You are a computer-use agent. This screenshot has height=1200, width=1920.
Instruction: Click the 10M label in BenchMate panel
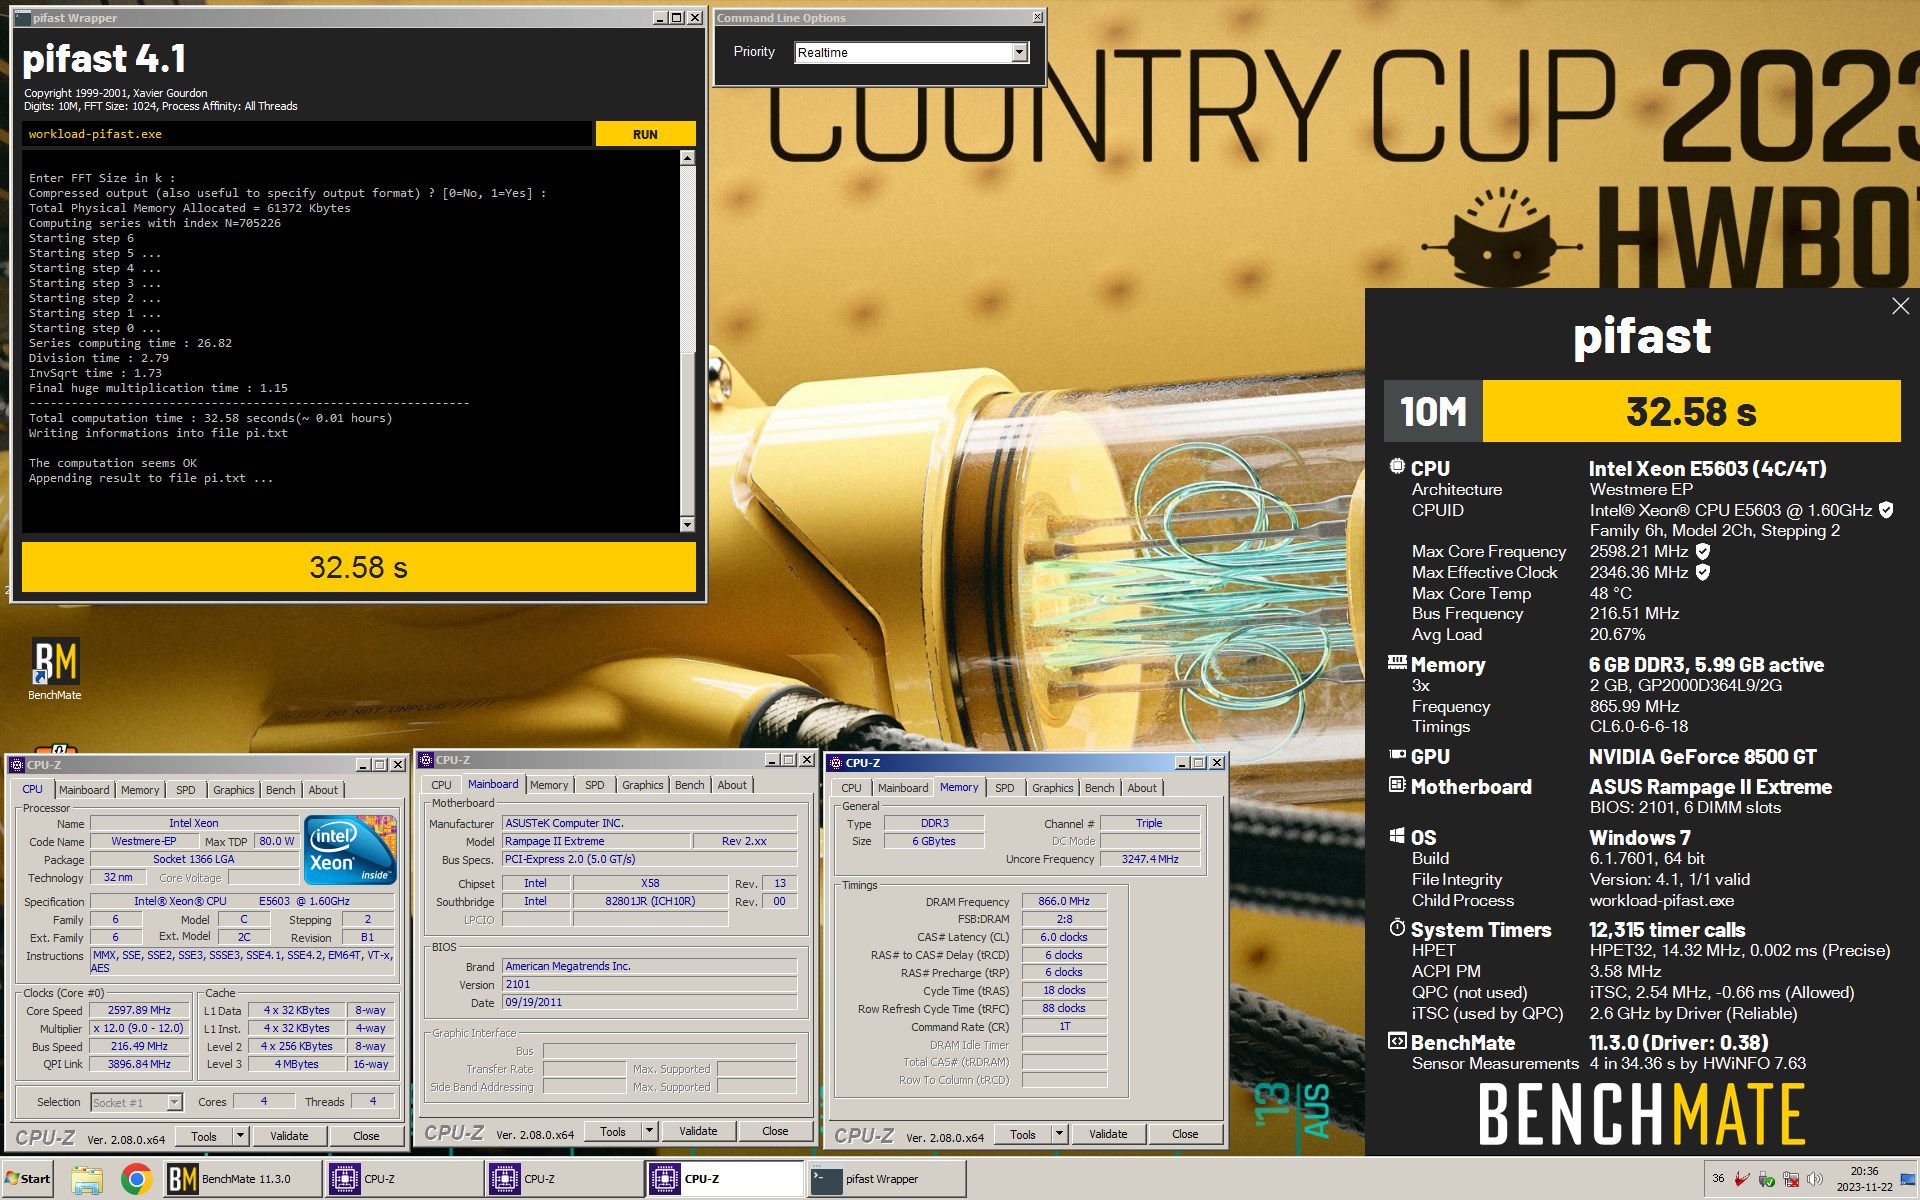tap(1433, 411)
